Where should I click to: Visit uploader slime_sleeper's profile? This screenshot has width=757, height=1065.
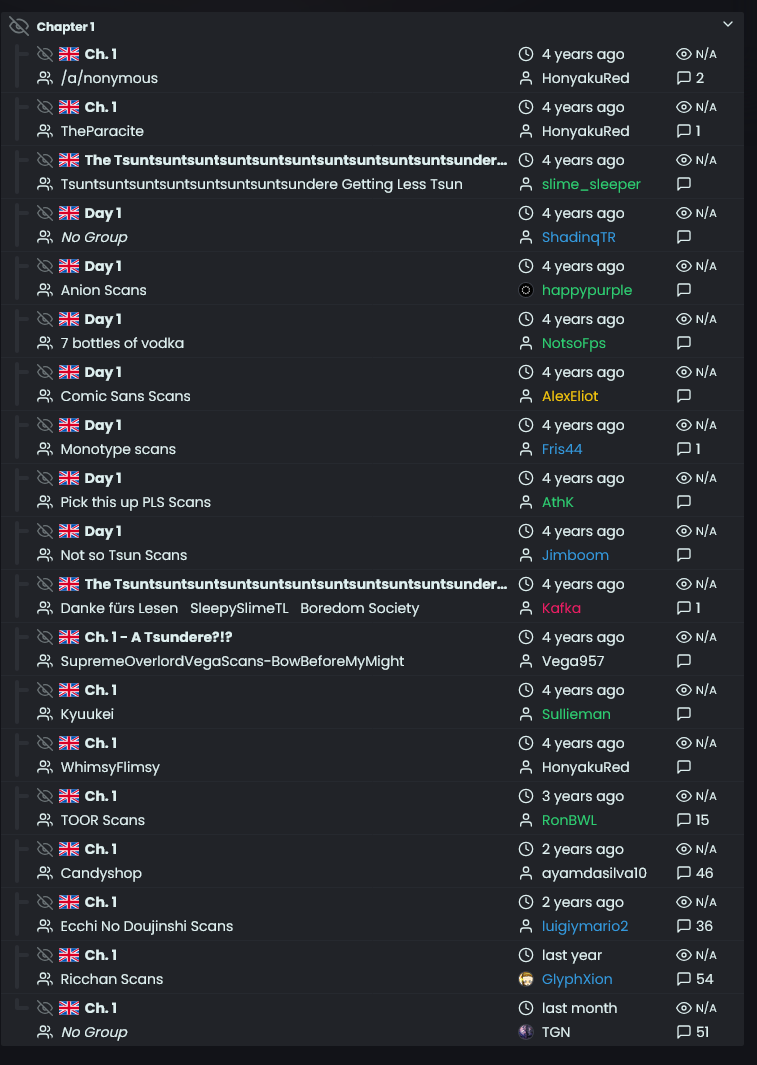(591, 184)
